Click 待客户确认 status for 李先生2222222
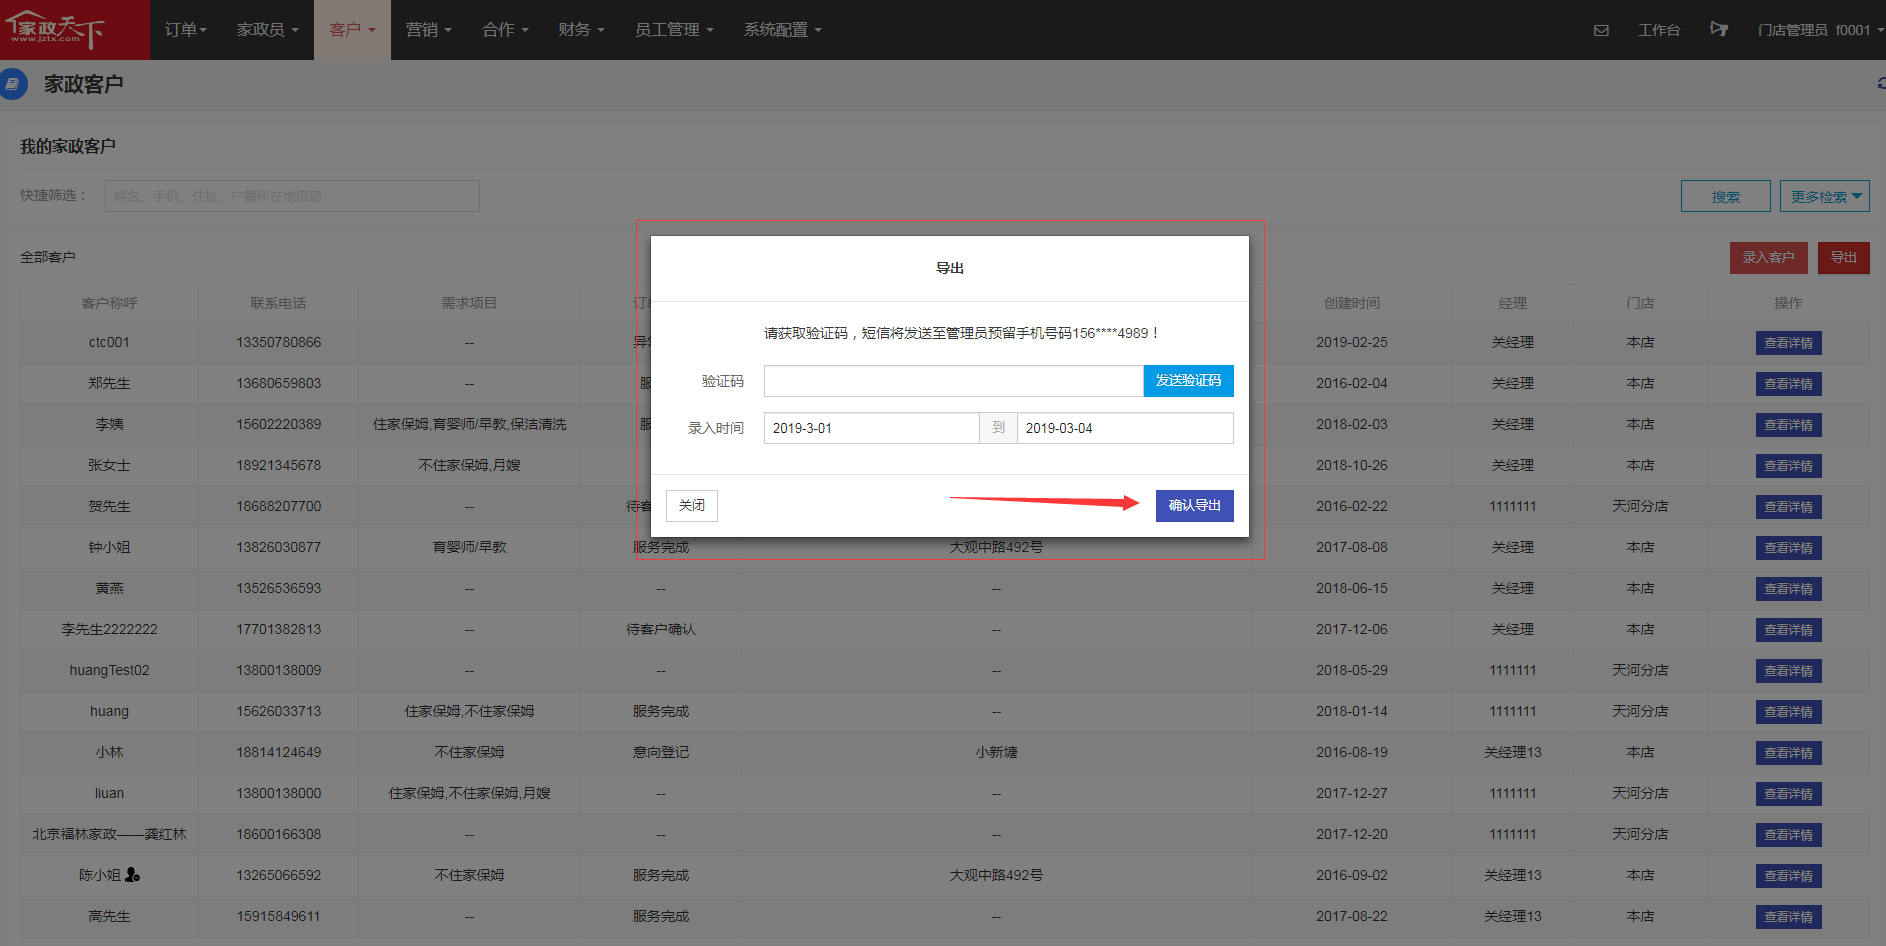This screenshot has width=1886, height=946. (661, 629)
